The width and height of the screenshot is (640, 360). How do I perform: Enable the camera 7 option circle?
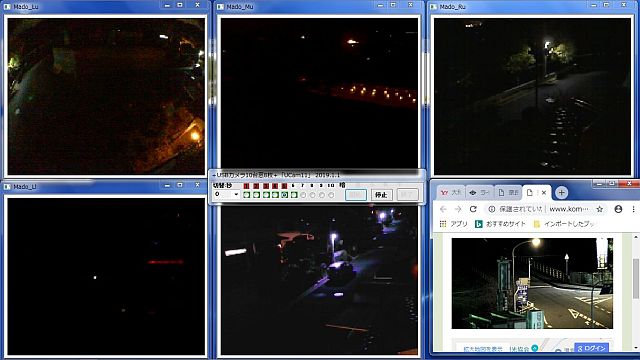click(x=303, y=195)
